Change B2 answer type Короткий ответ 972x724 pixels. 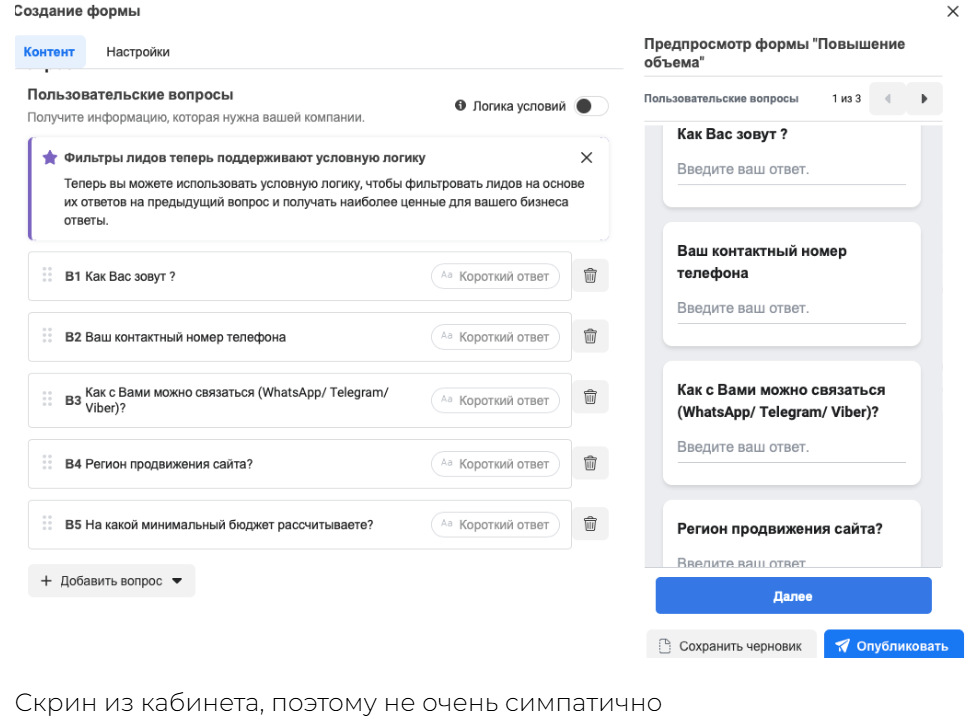495,337
